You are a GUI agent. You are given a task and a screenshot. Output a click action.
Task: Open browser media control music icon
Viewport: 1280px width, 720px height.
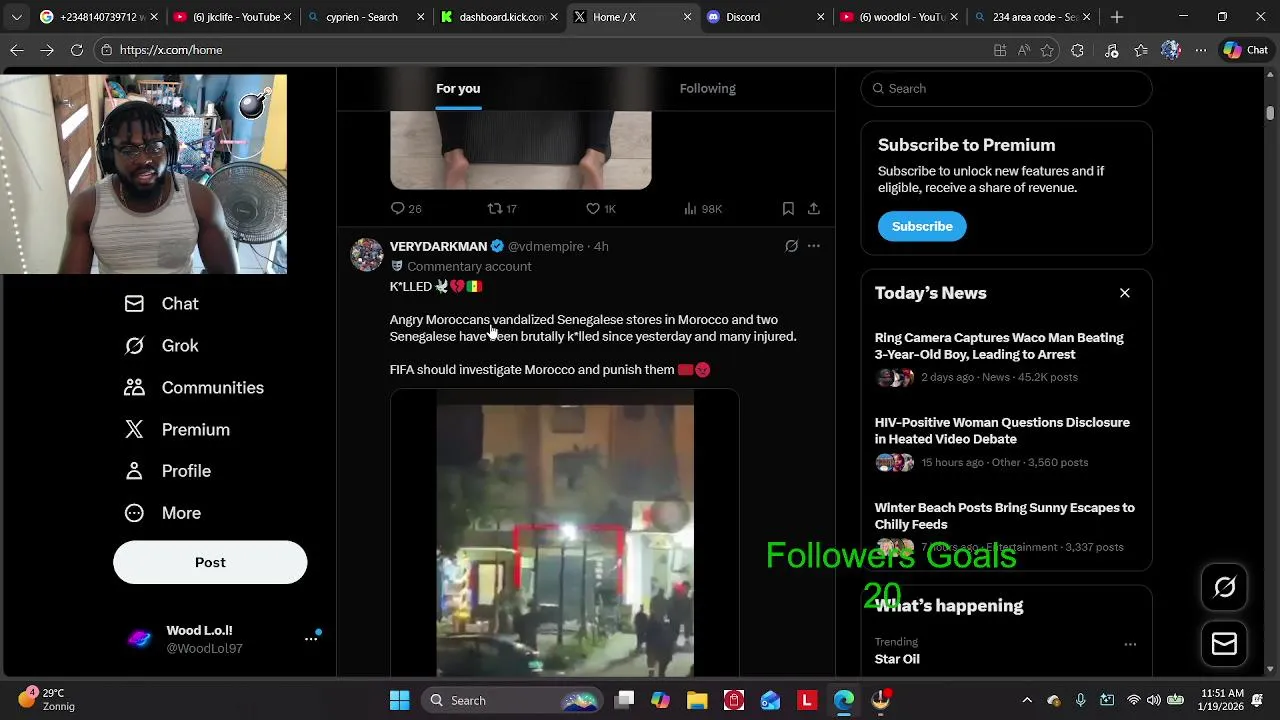point(1111,50)
